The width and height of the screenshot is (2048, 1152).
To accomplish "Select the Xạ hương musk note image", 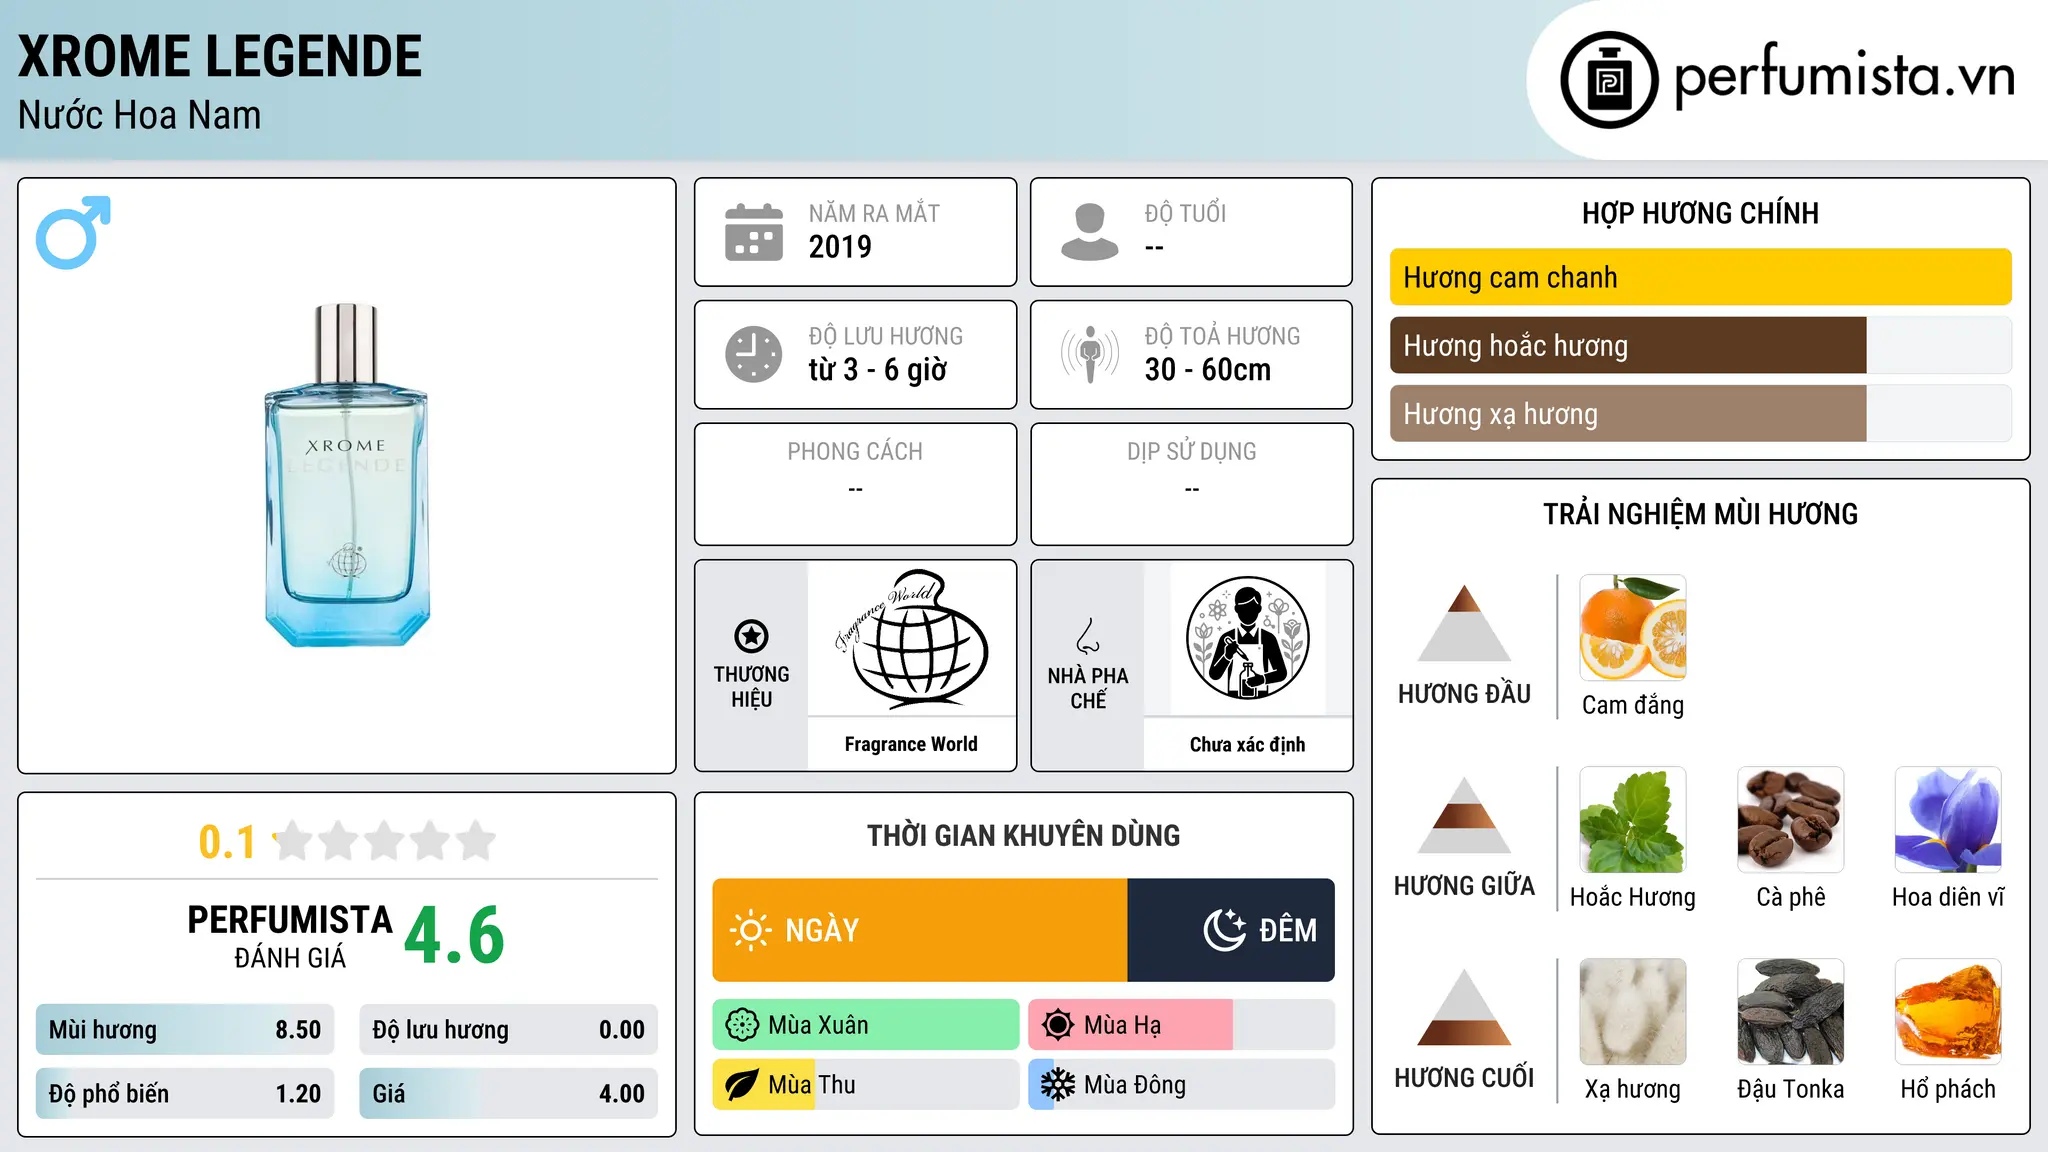I will [1633, 1011].
